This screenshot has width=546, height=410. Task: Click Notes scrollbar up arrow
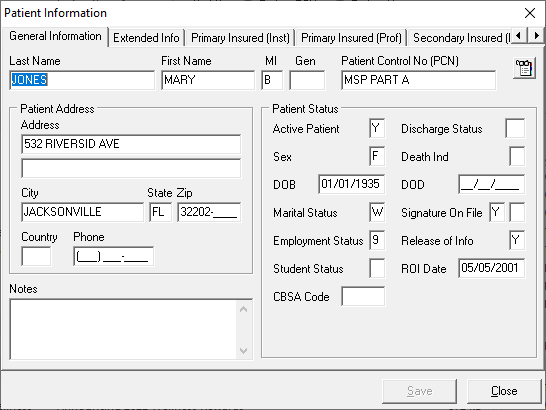[244, 309]
